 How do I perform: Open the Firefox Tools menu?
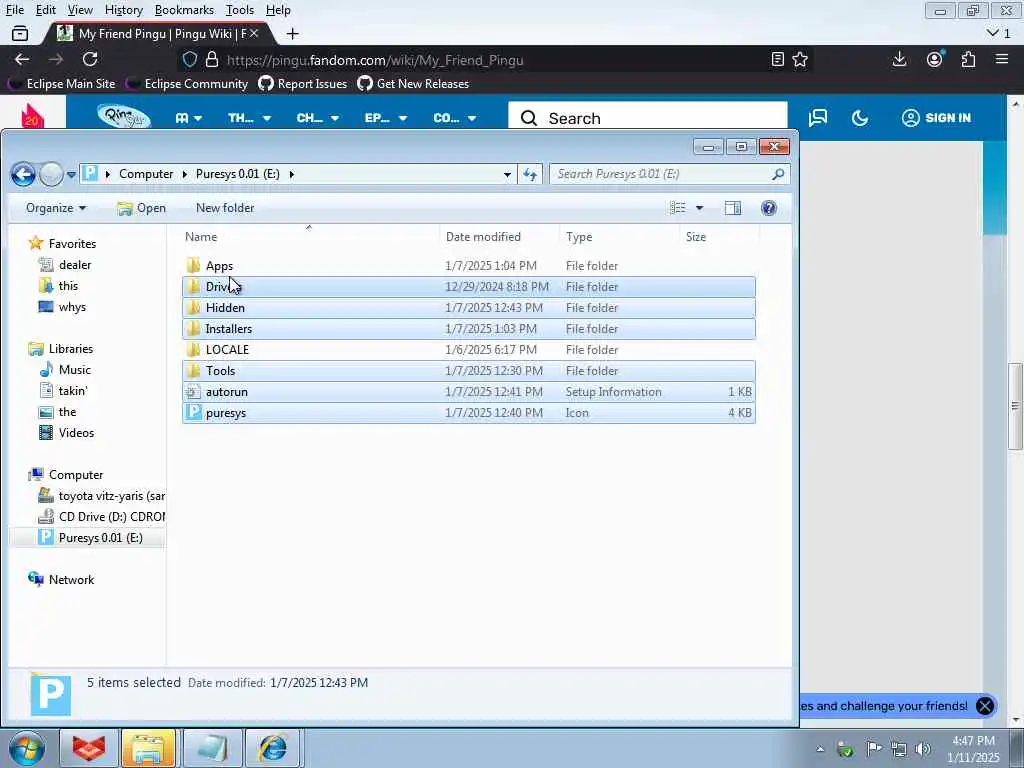pyautogui.click(x=240, y=10)
